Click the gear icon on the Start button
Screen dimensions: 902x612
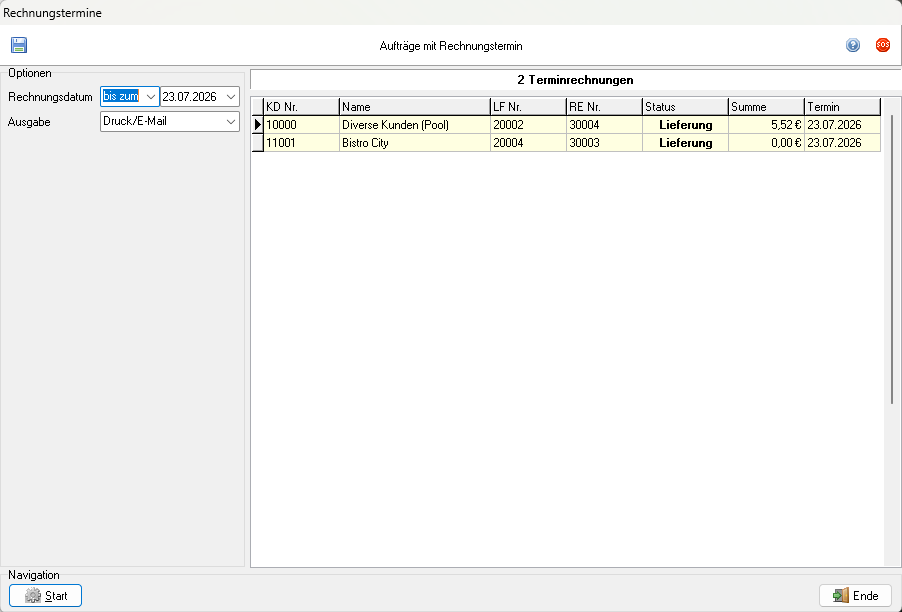[33, 595]
